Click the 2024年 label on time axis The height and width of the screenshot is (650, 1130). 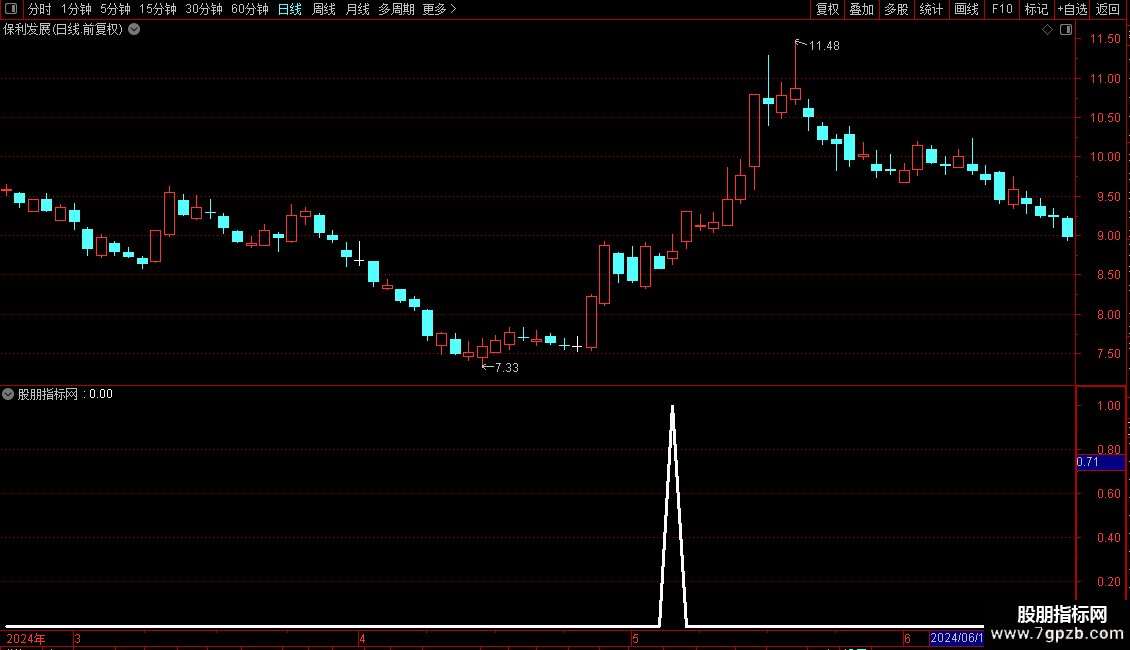tap(26, 639)
